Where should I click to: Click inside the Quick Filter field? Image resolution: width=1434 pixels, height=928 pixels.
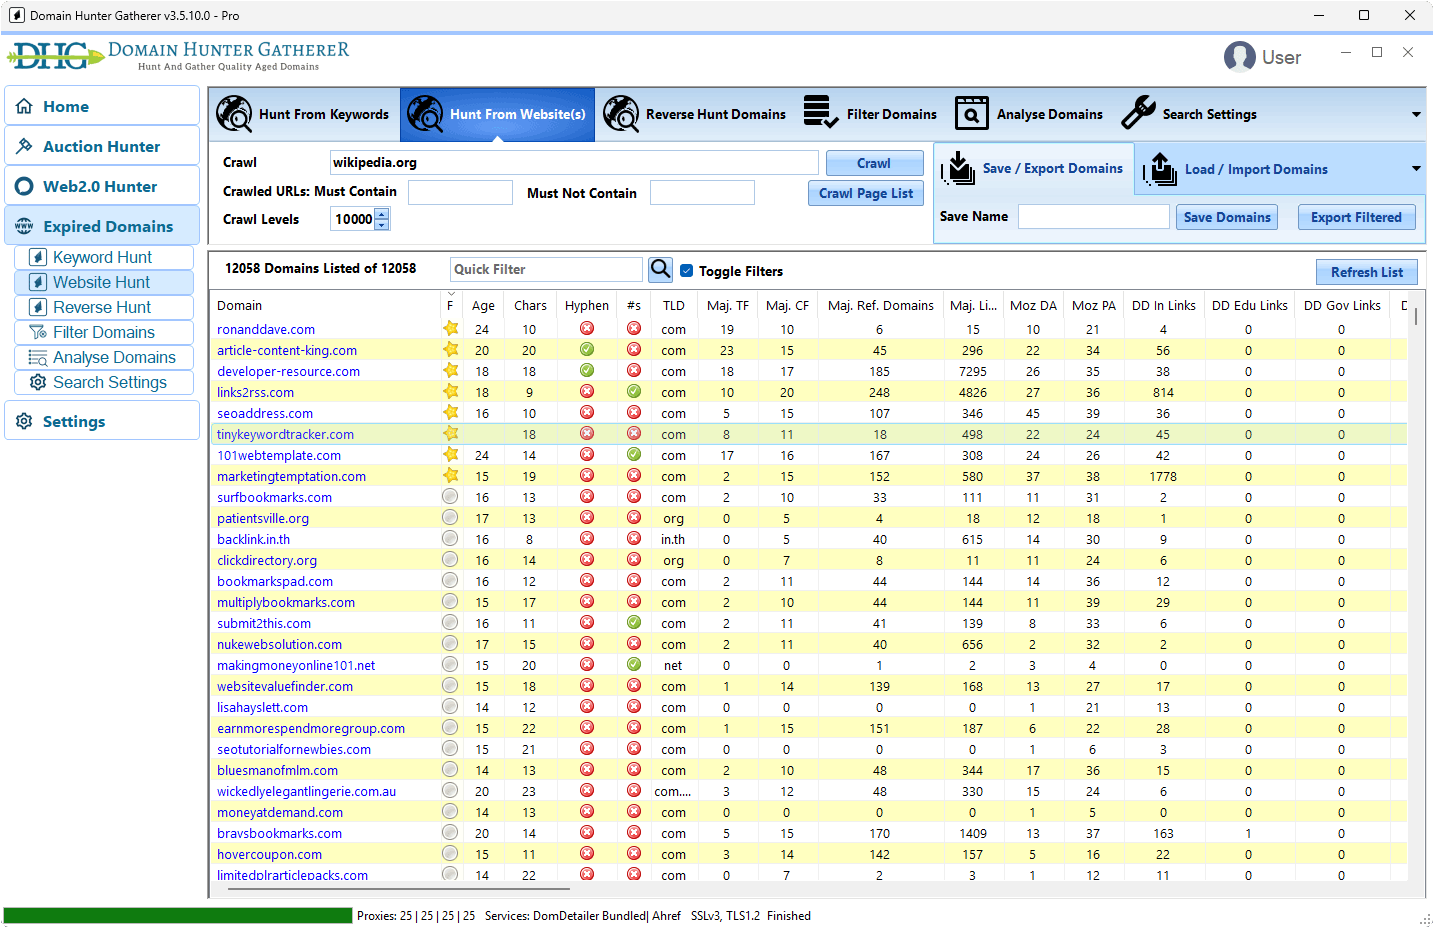tap(546, 269)
